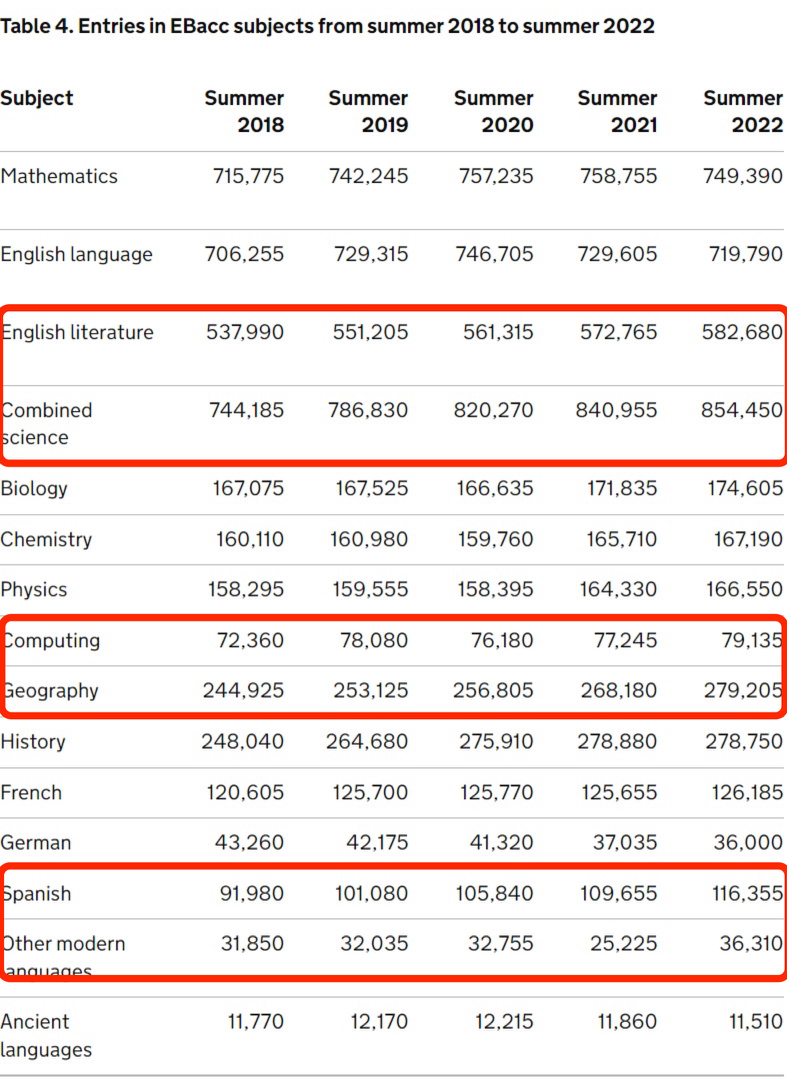Image resolution: width=787 pixels, height=1080 pixels.
Task: Click the Subject column header
Action: (x=37, y=98)
